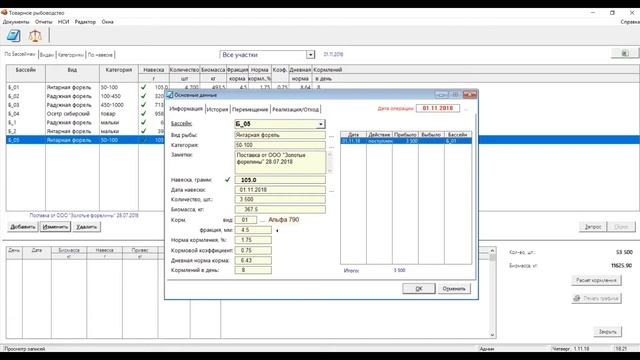Click the Заметки notes text area
This screenshot has height=360, width=640.
click(x=280, y=162)
